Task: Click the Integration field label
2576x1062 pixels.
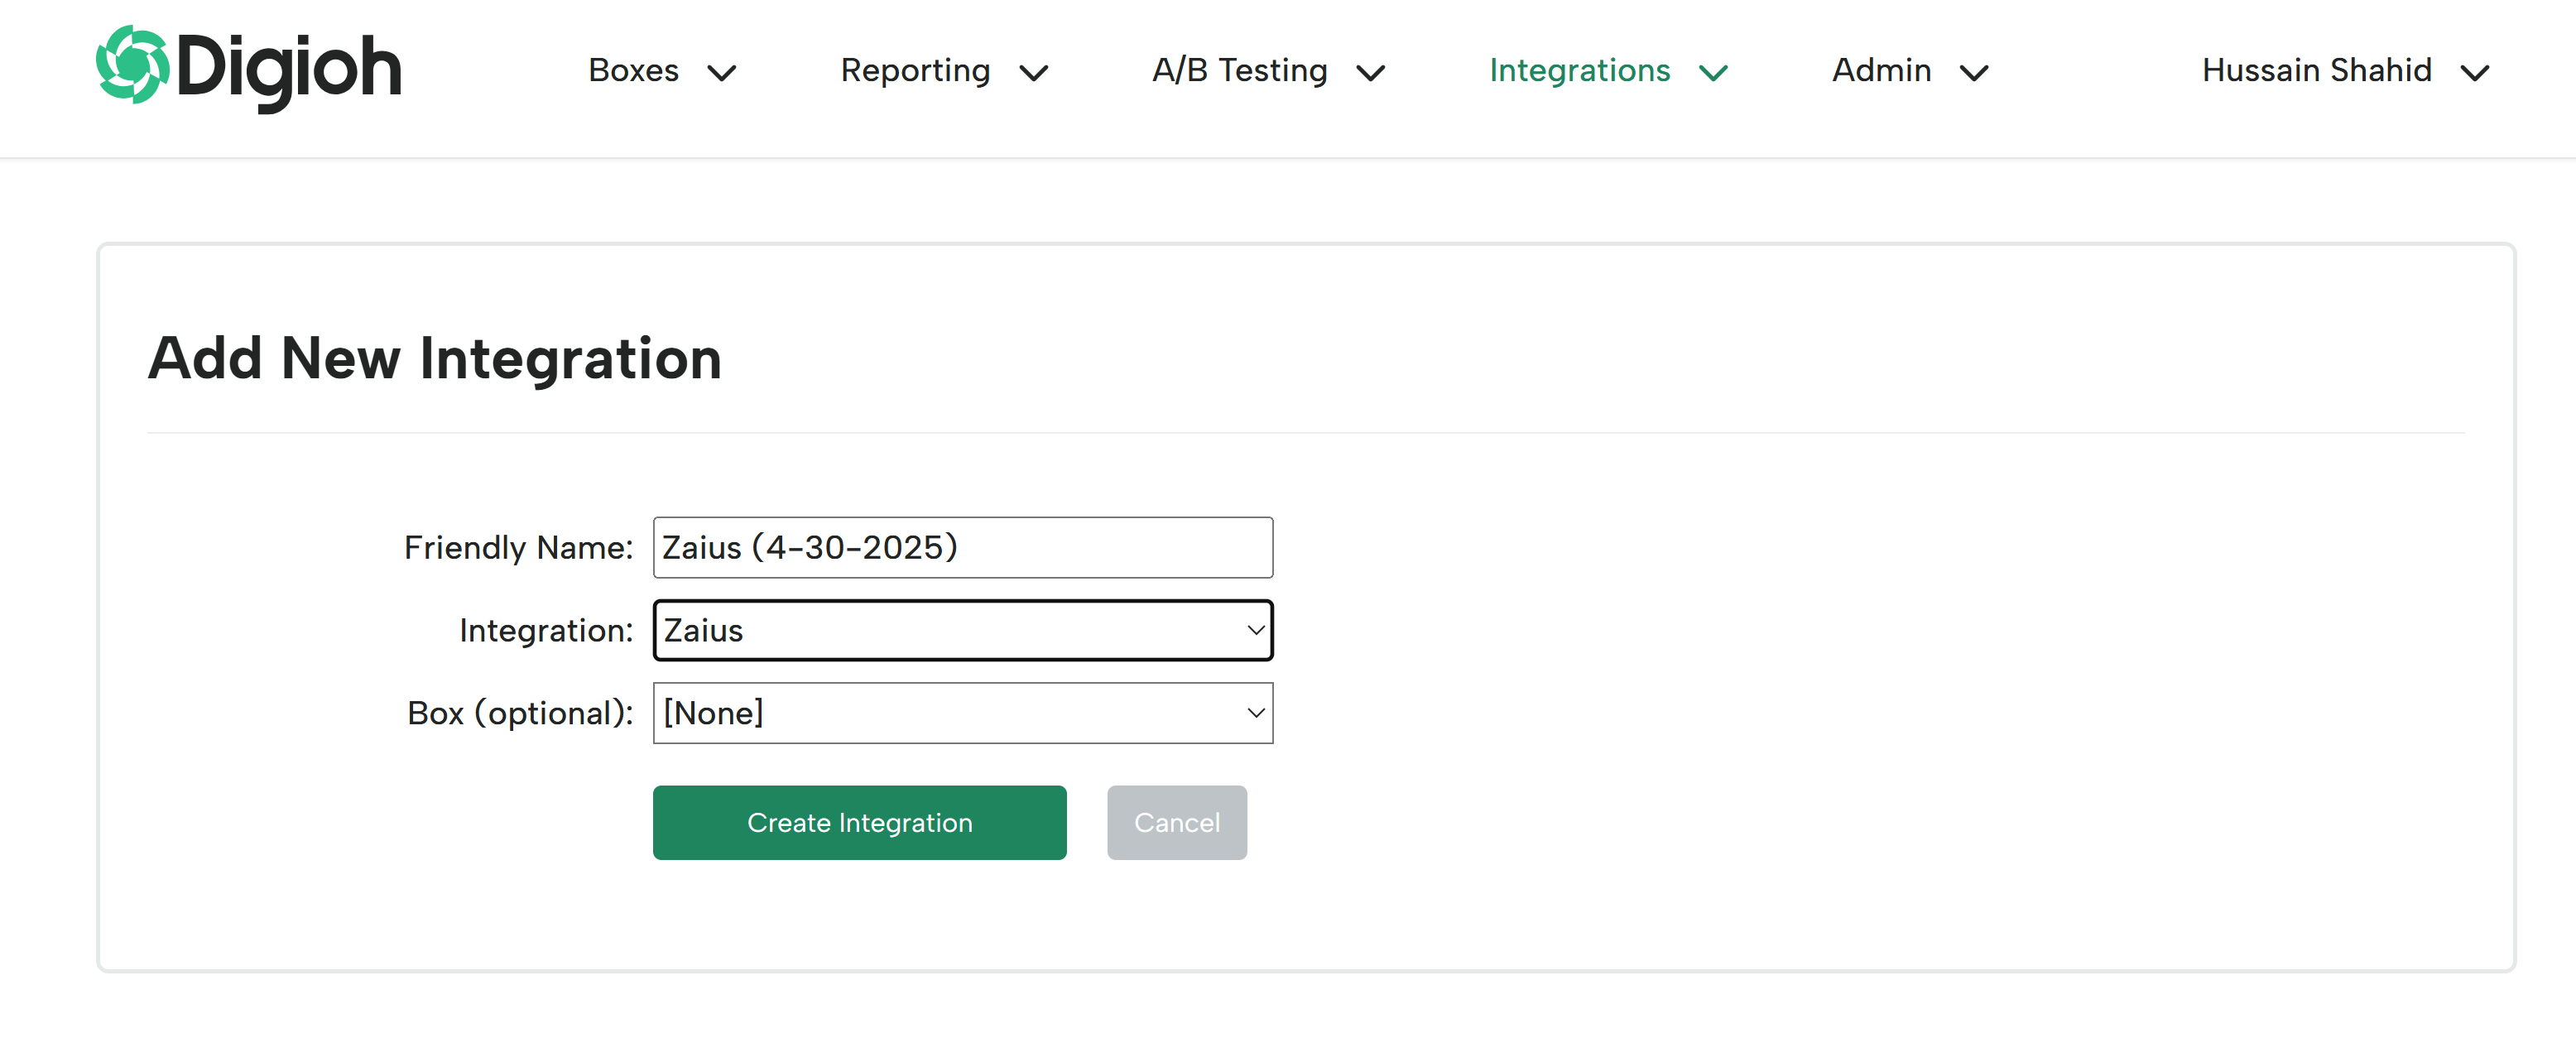Action: 546,631
